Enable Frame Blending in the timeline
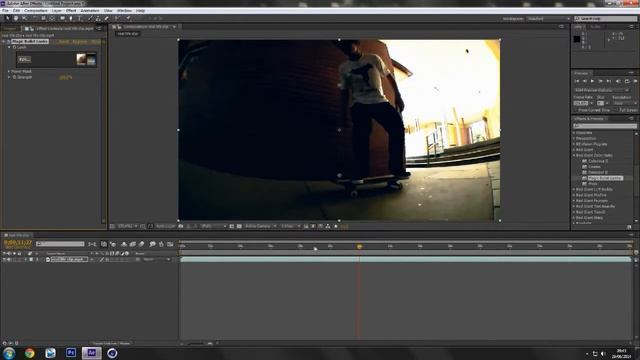The height and width of the screenshot is (360, 640). pos(132,244)
